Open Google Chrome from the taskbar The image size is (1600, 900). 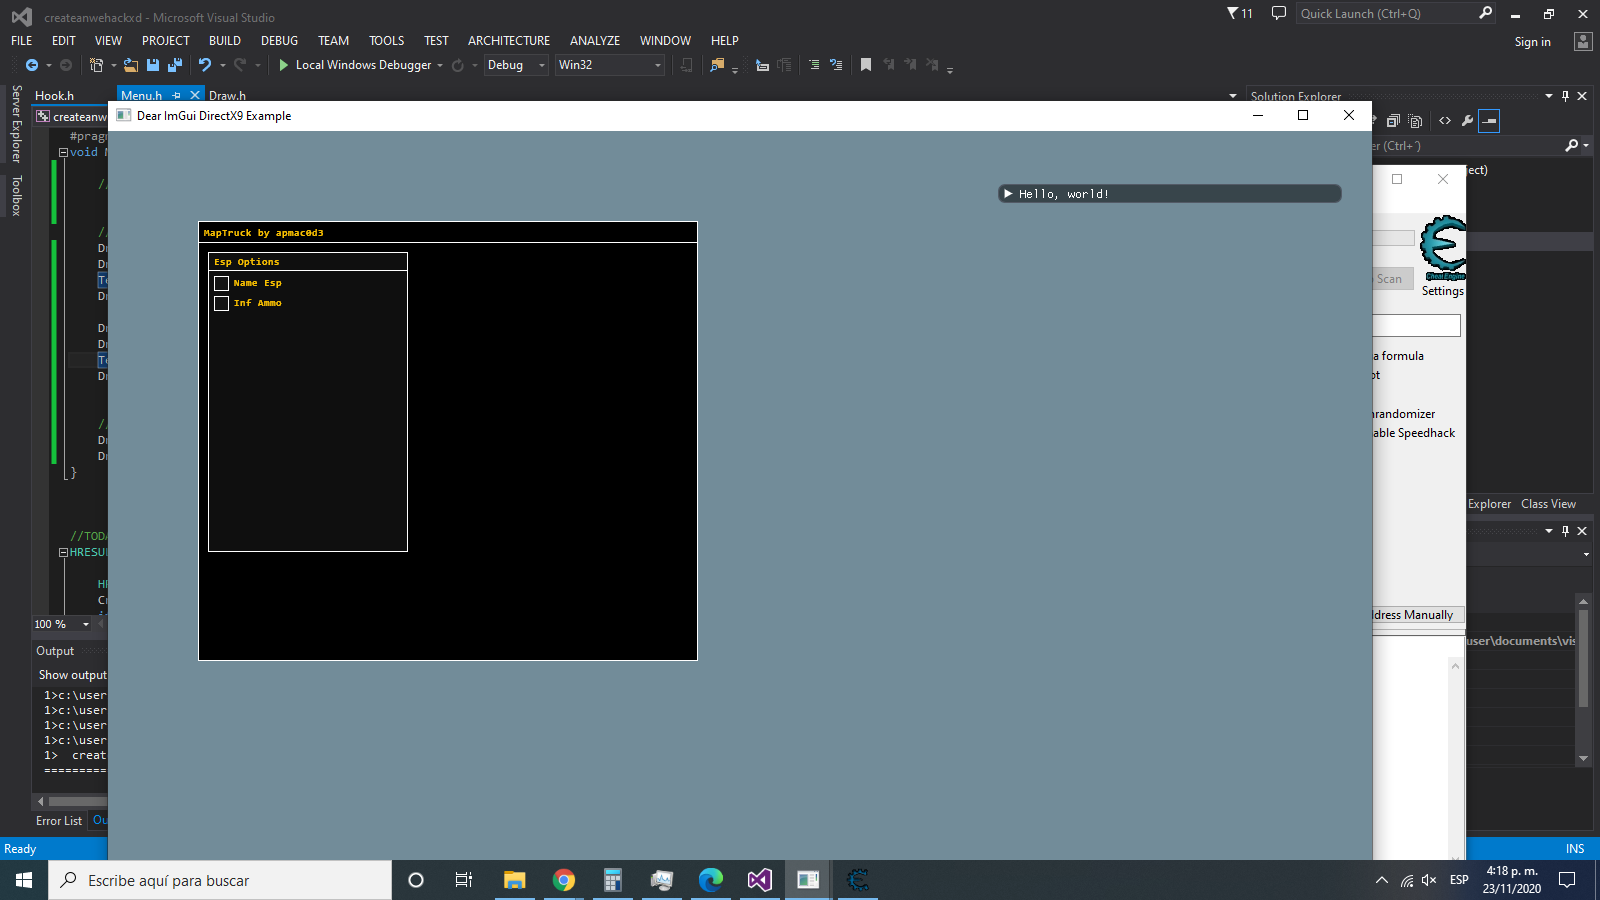(564, 880)
